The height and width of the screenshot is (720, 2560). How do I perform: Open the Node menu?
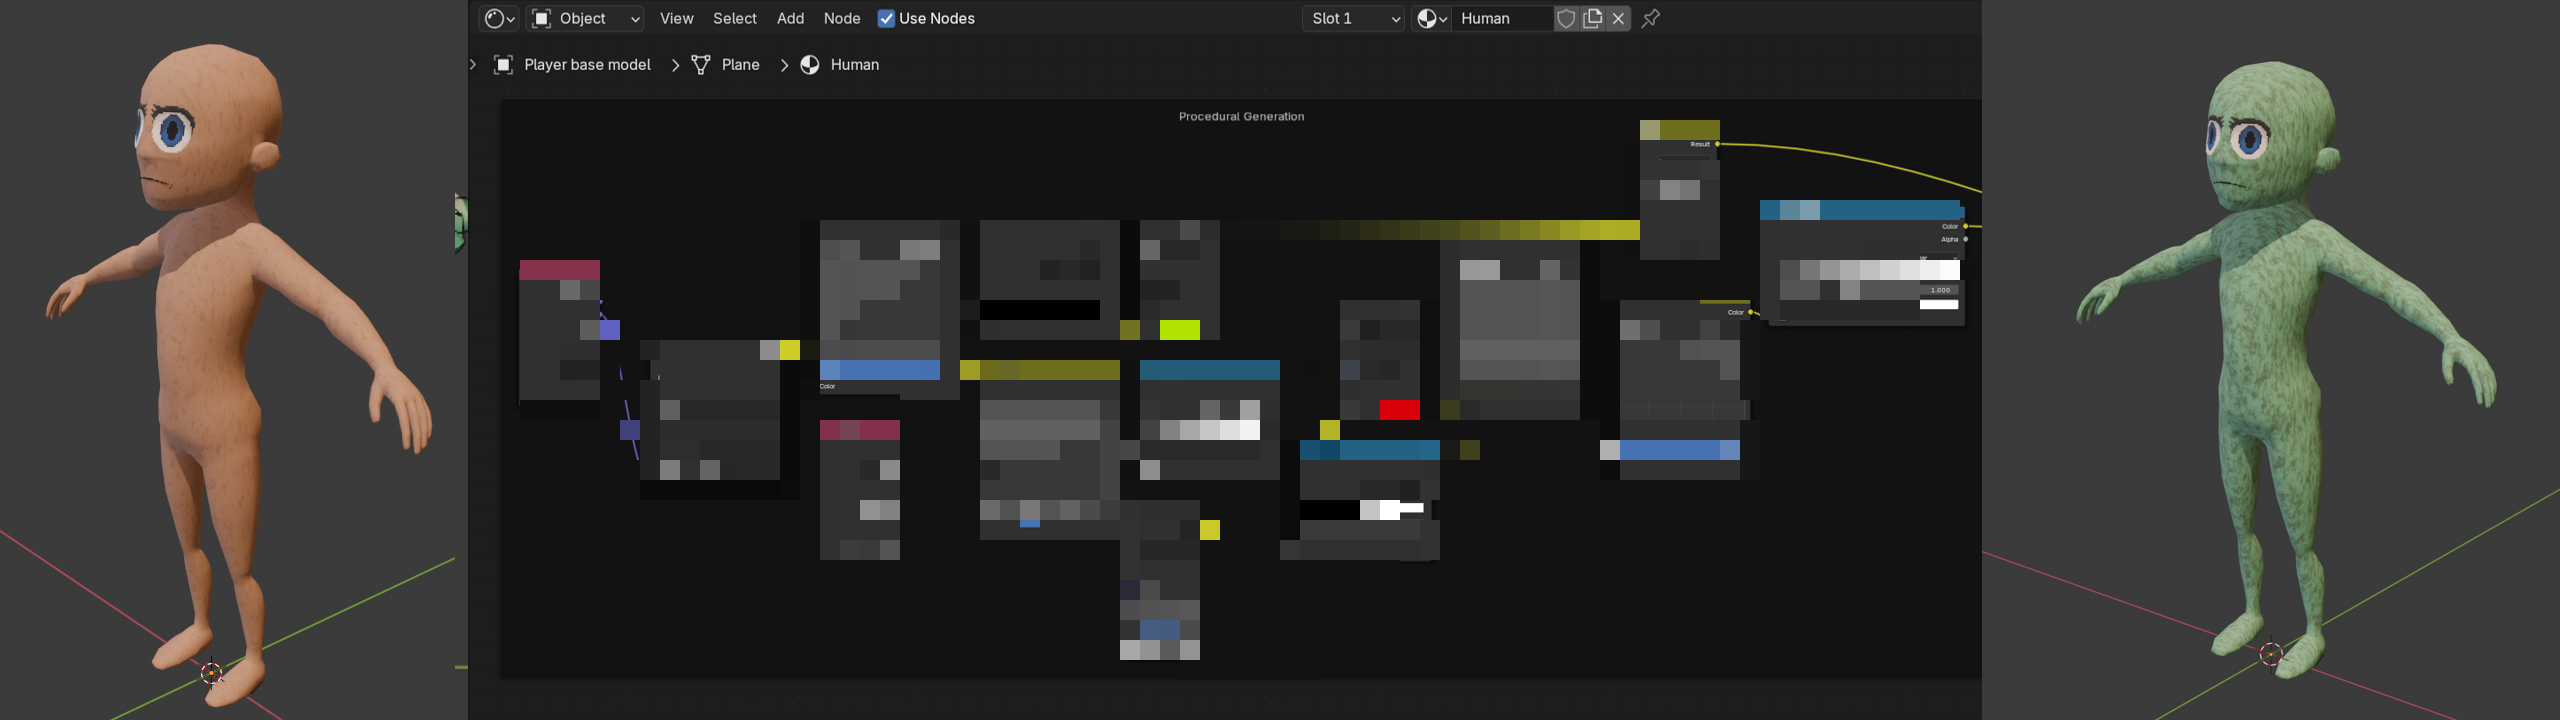(x=842, y=18)
